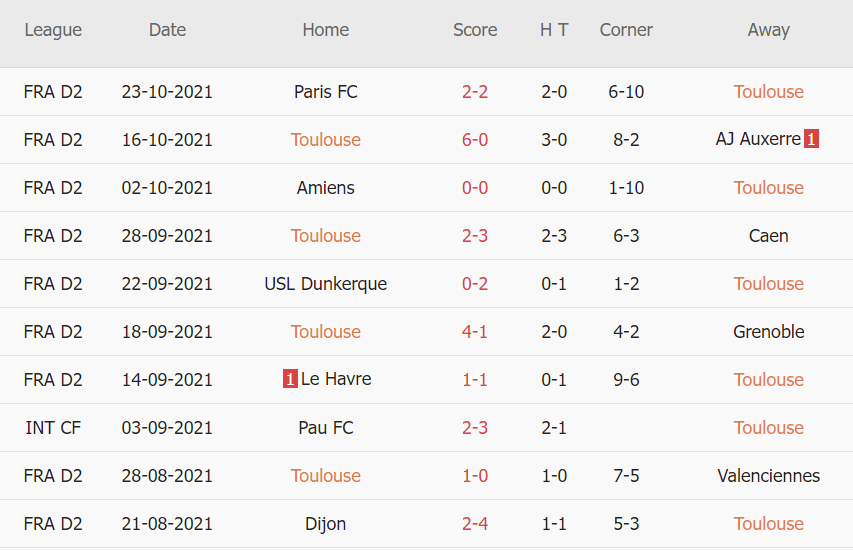Click the League column header

pos(53,30)
